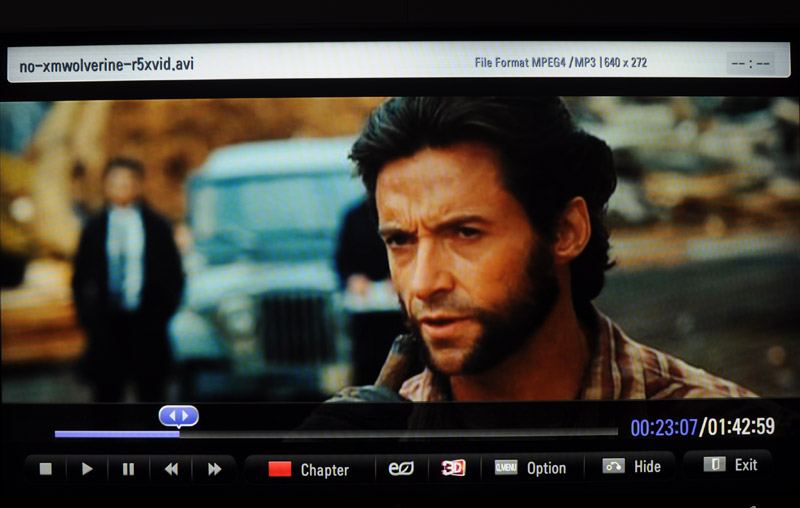
Task: Pause the movie
Action: point(129,469)
